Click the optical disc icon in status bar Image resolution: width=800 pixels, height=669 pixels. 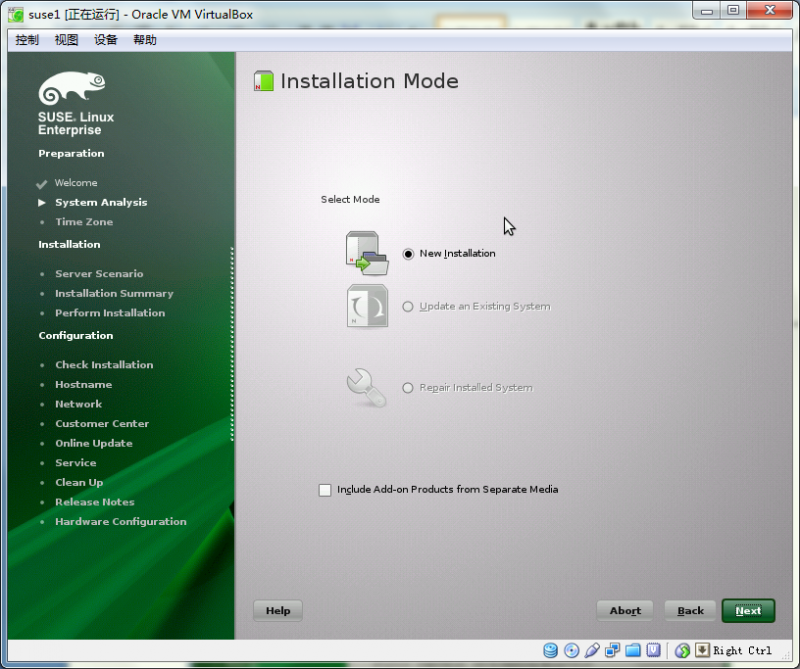(x=571, y=650)
